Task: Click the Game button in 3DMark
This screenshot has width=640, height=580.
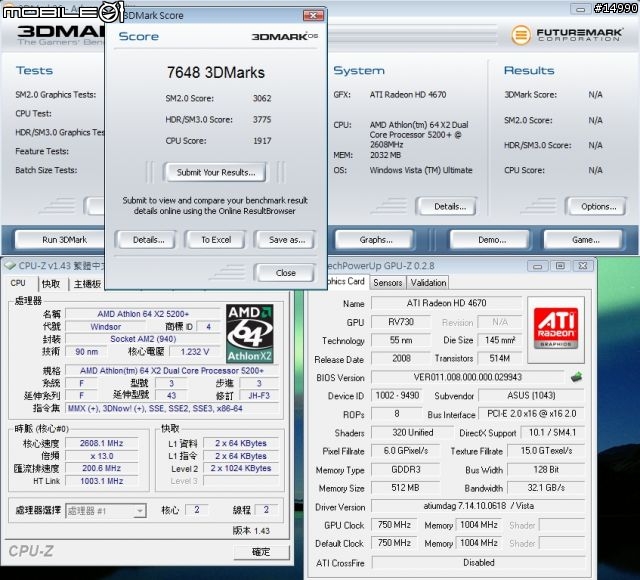Action: (585, 240)
